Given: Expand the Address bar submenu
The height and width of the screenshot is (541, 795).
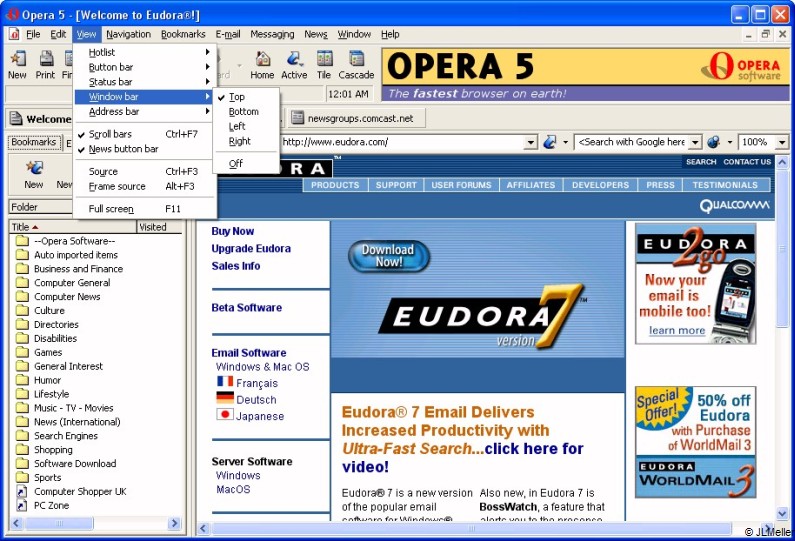Looking at the screenshot, I should point(144,112).
